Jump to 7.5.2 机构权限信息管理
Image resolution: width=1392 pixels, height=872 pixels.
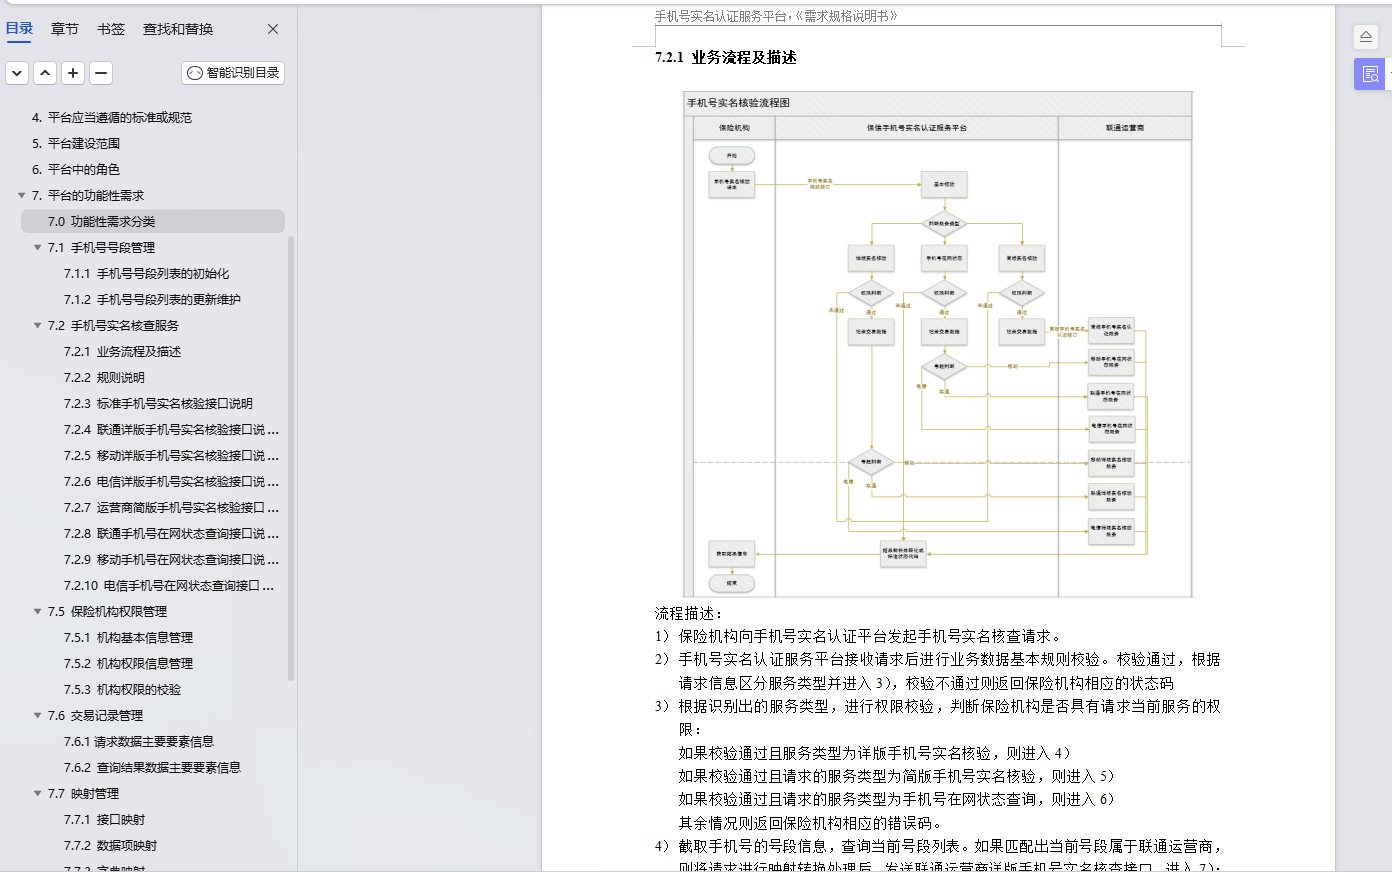[x=129, y=663]
